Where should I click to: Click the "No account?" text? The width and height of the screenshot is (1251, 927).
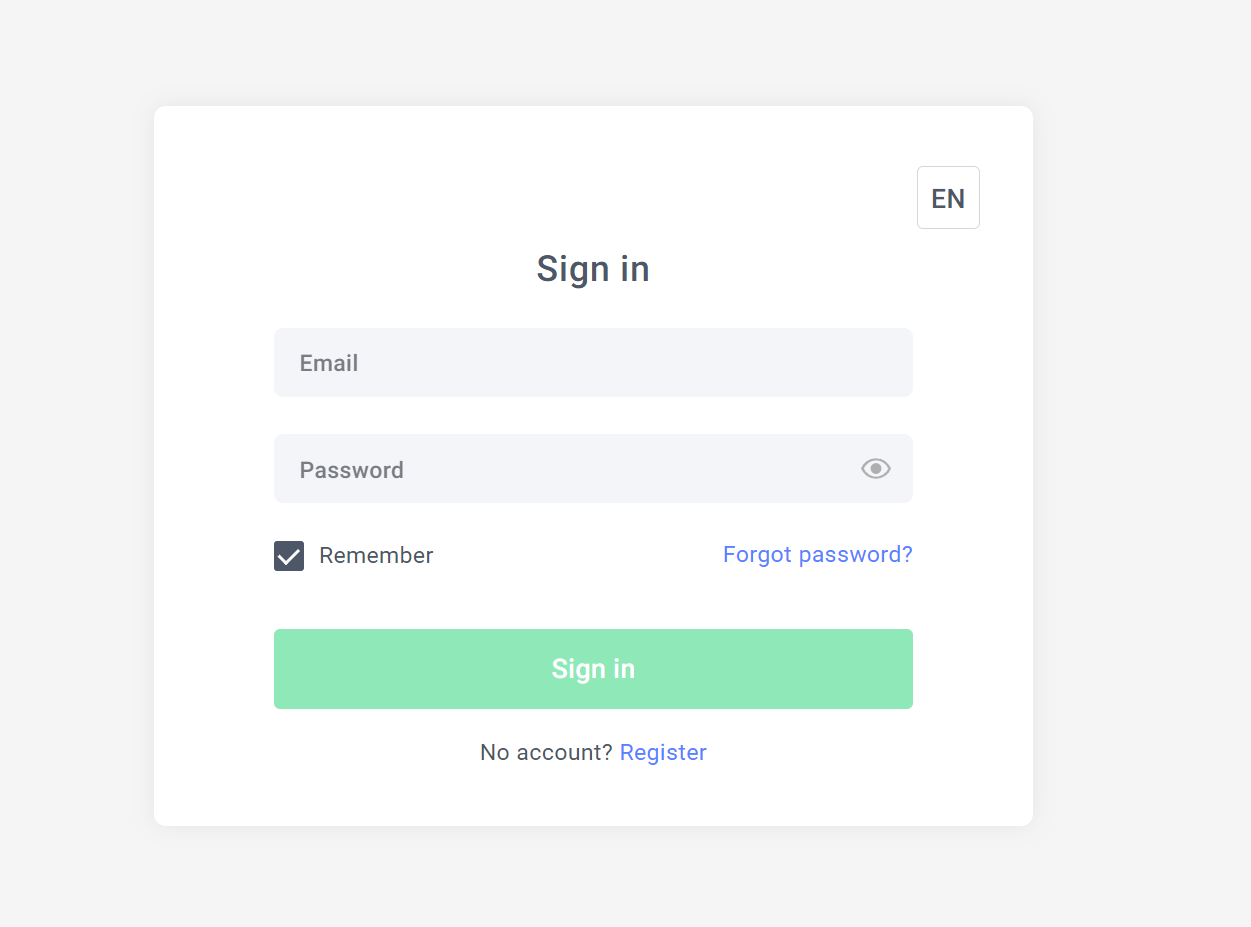pyautogui.click(x=546, y=752)
